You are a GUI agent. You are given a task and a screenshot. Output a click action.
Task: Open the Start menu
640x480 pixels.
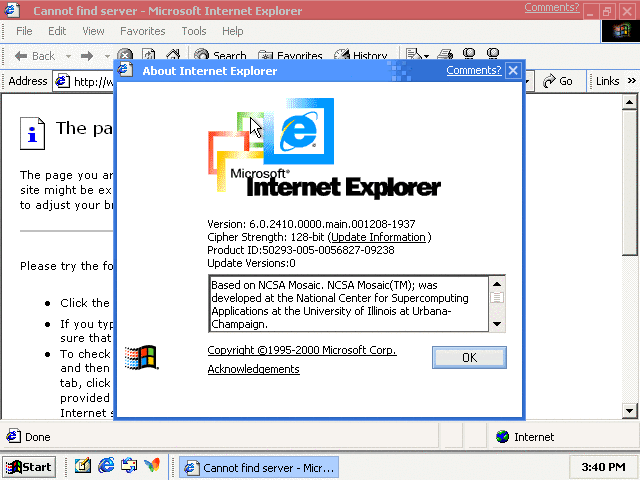click(x=29, y=467)
